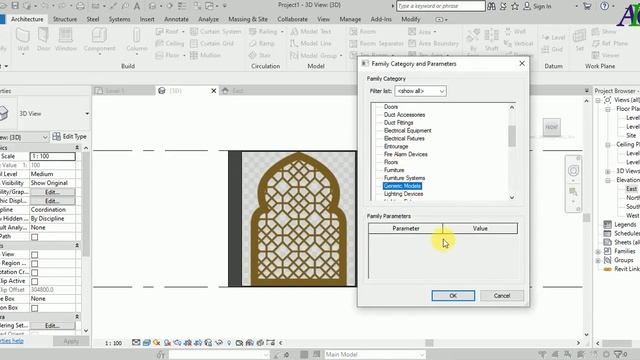Switch to the Annotate ribbon tab
Screen dimensions: 640x360
coord(176,19)
